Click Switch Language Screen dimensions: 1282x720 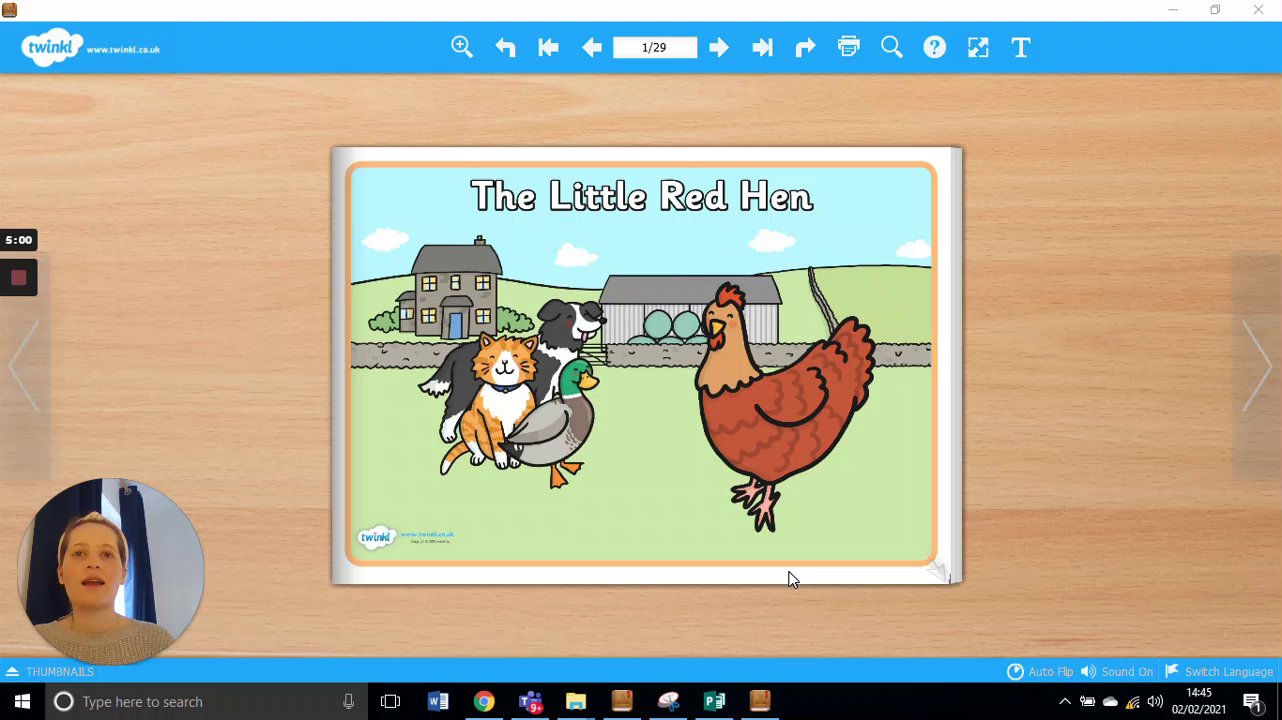point(1219,672)
